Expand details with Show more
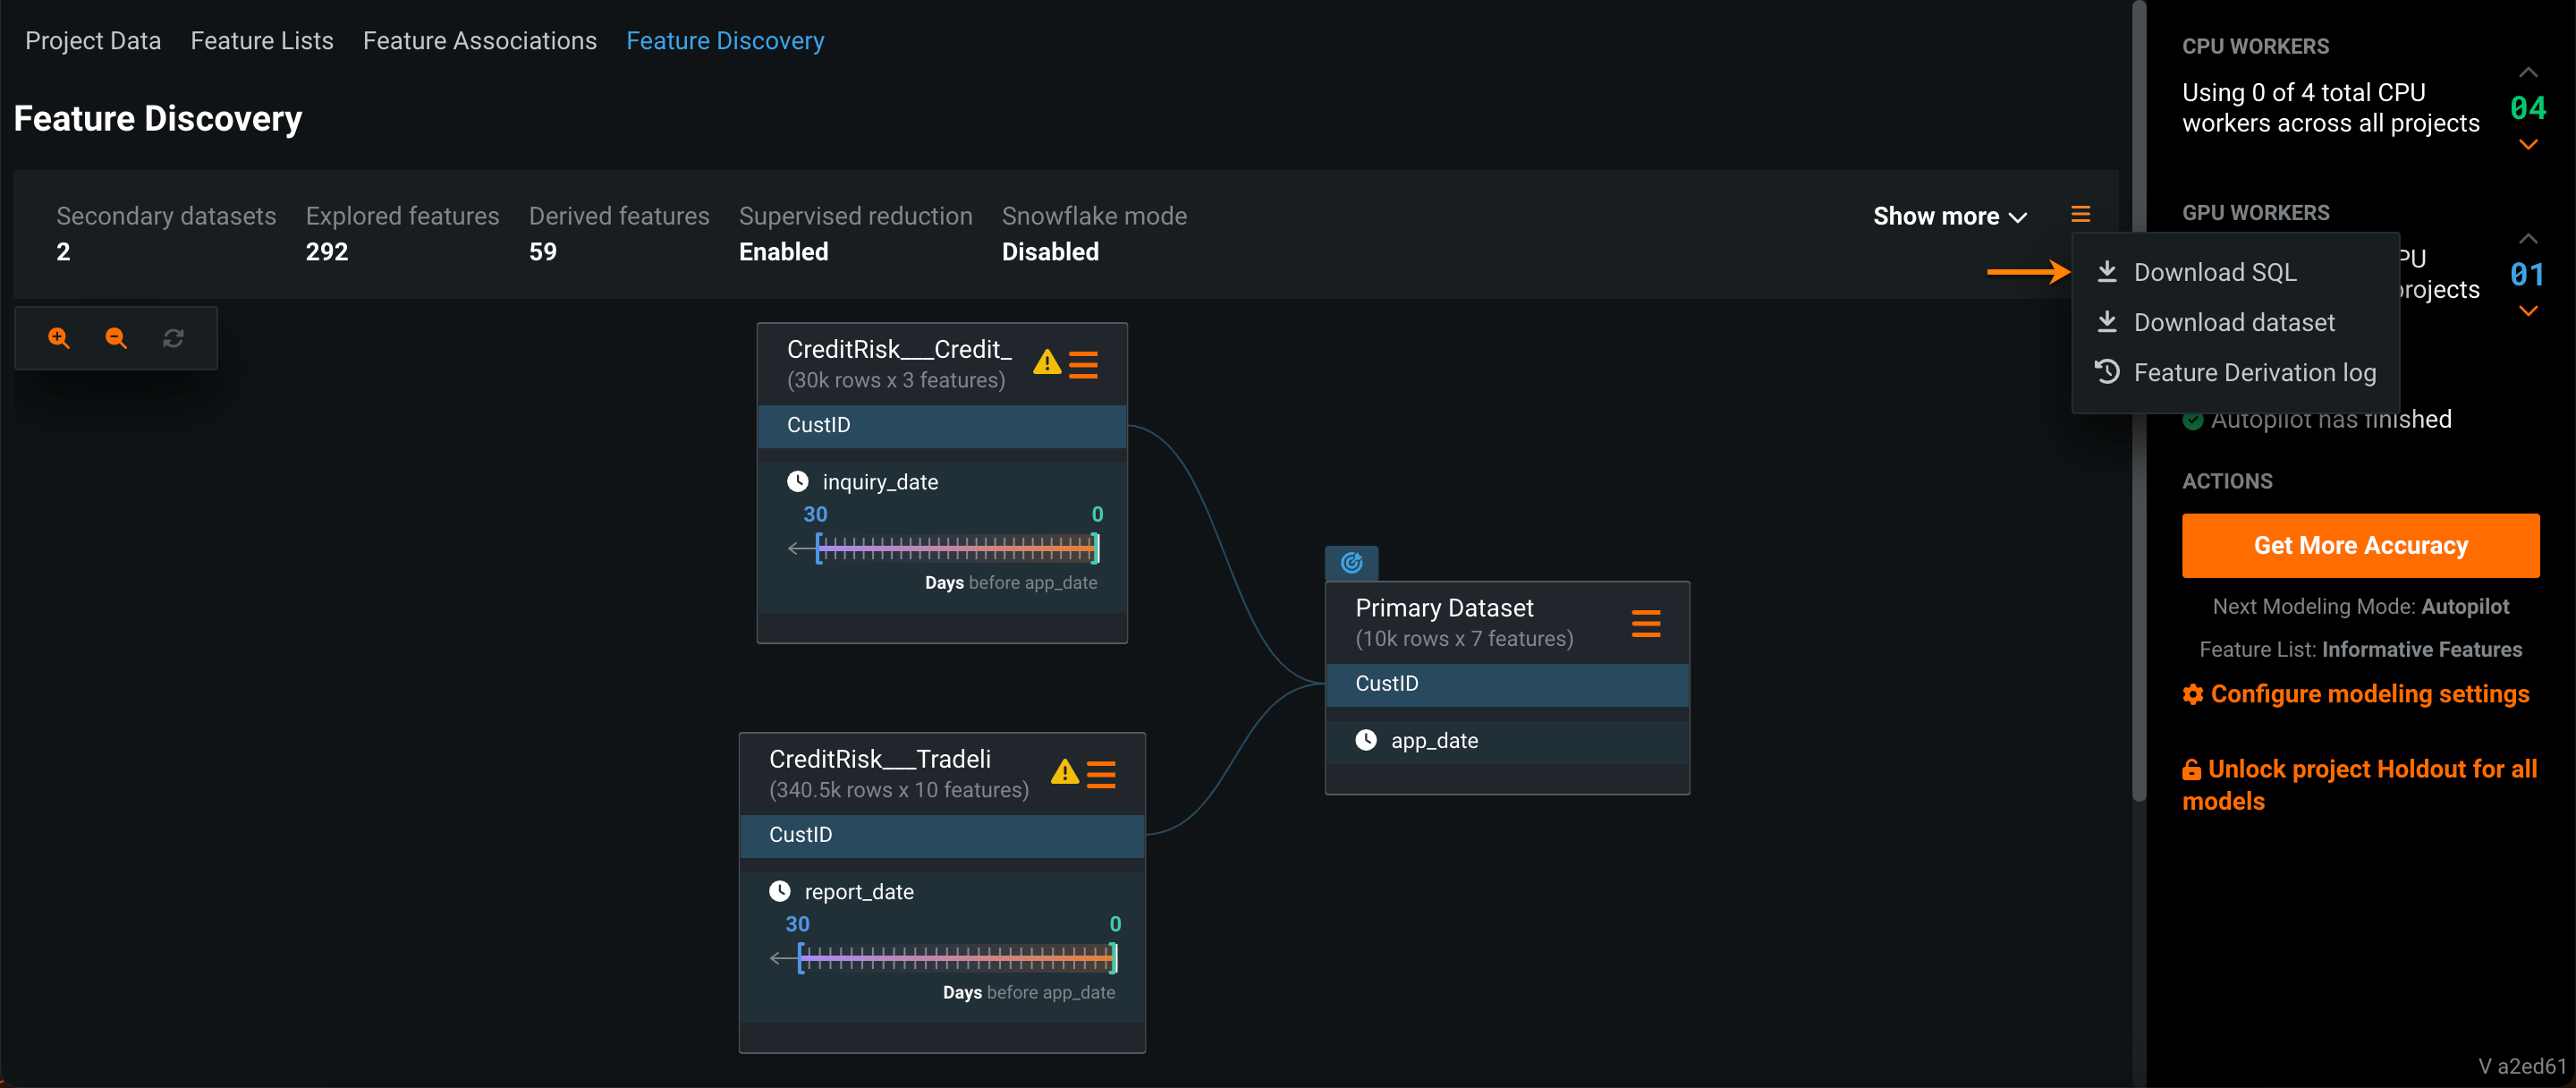 pos(1949,216)
